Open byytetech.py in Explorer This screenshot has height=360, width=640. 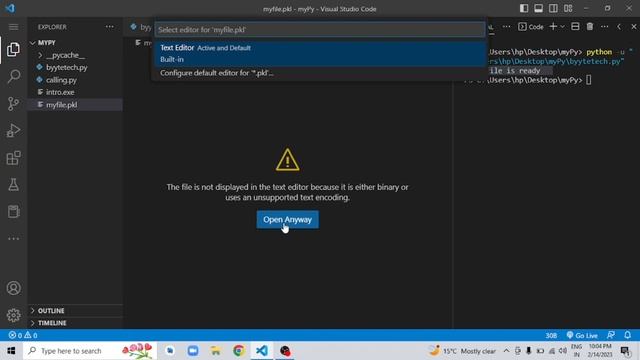tap(75, 67)
